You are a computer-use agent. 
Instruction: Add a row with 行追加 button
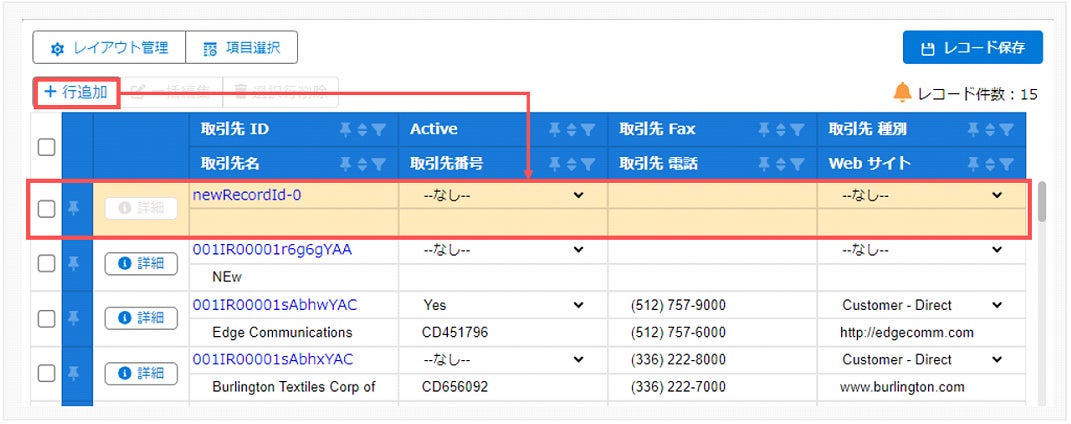pyautogui.click(x=76, y=92)
